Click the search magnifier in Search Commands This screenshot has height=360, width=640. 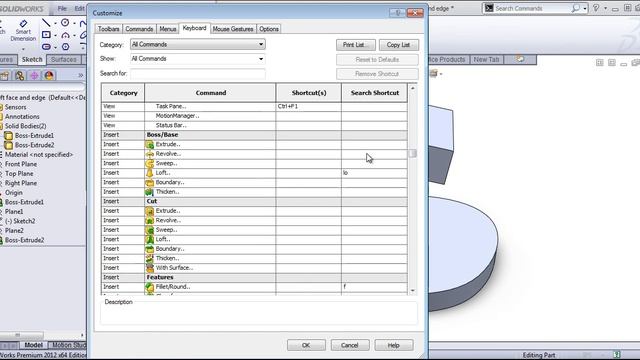[576, 8]
